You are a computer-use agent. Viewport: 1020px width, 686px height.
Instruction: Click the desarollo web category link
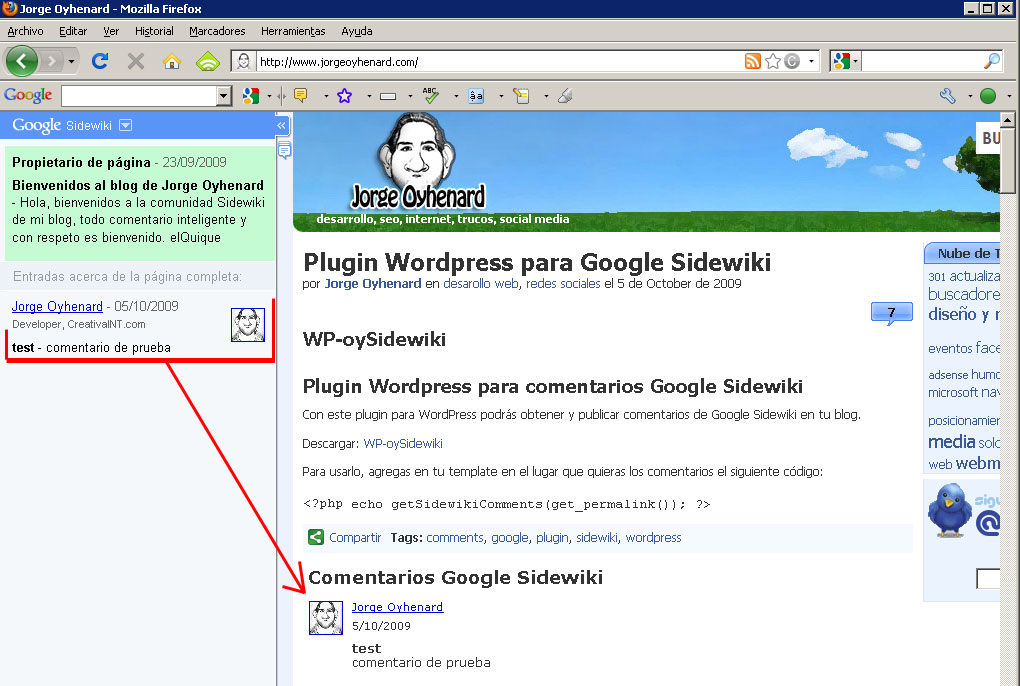click(x=481, y=284)
